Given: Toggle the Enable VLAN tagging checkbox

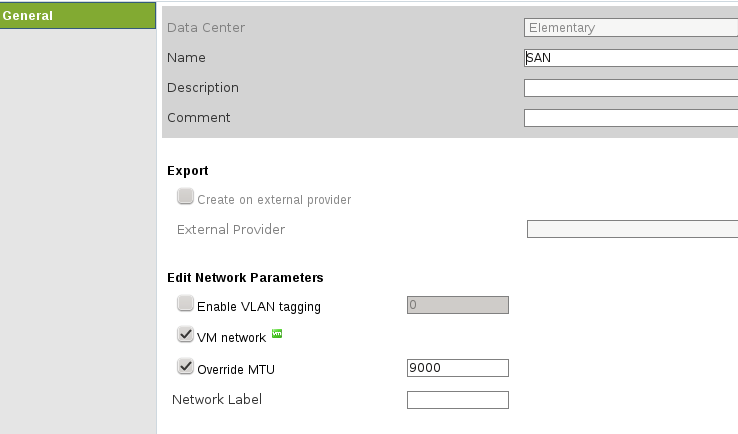Looking at the screenshot, I should [x=185, y=304].
